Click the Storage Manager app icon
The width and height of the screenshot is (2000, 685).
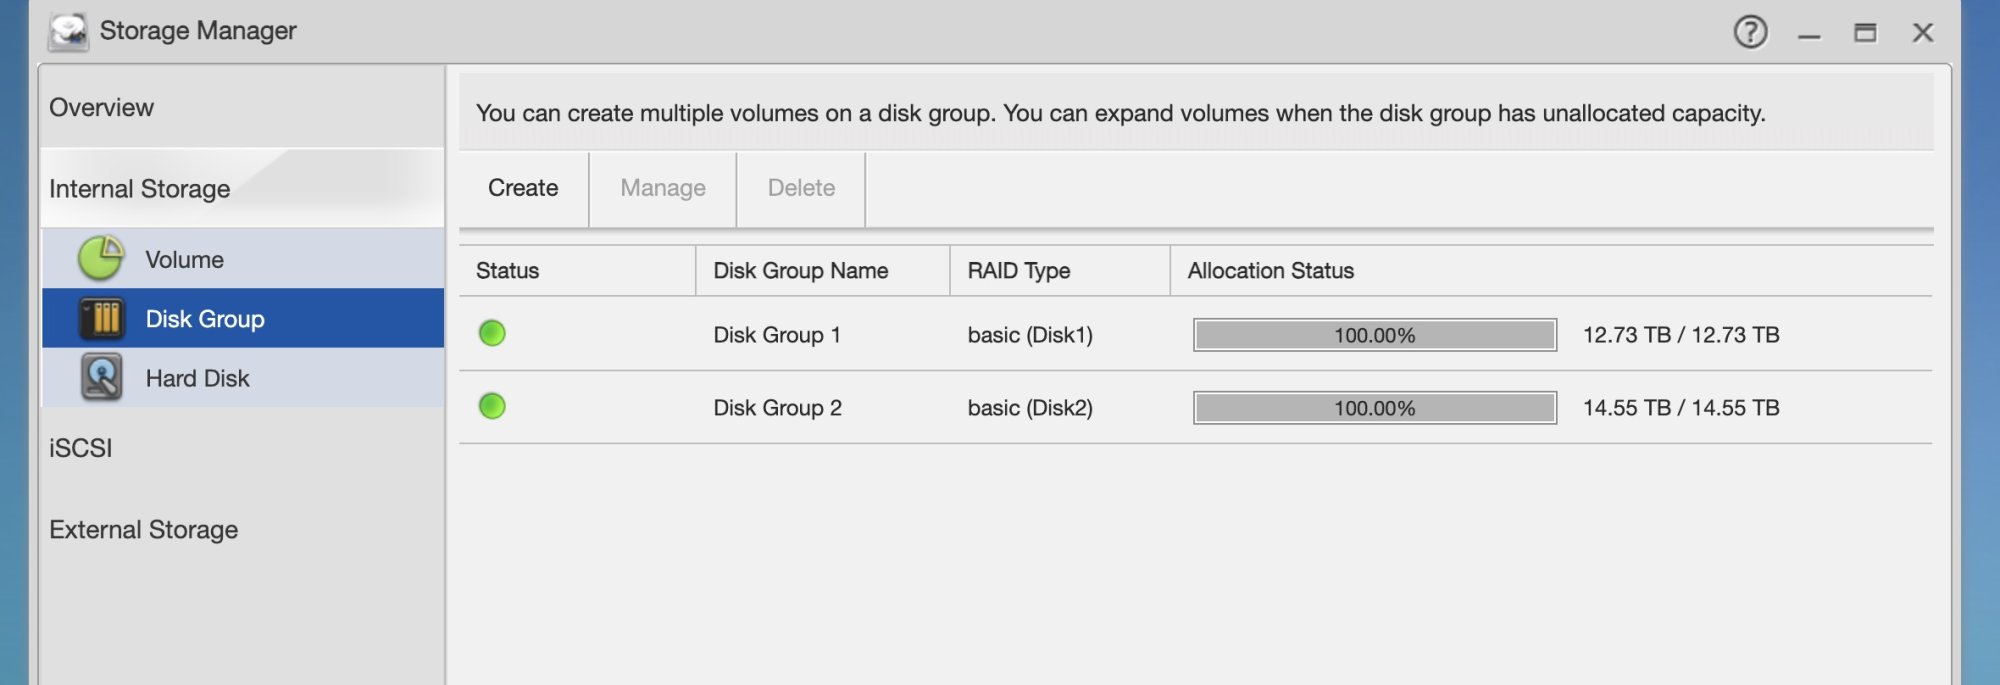[x=69, y=32]
